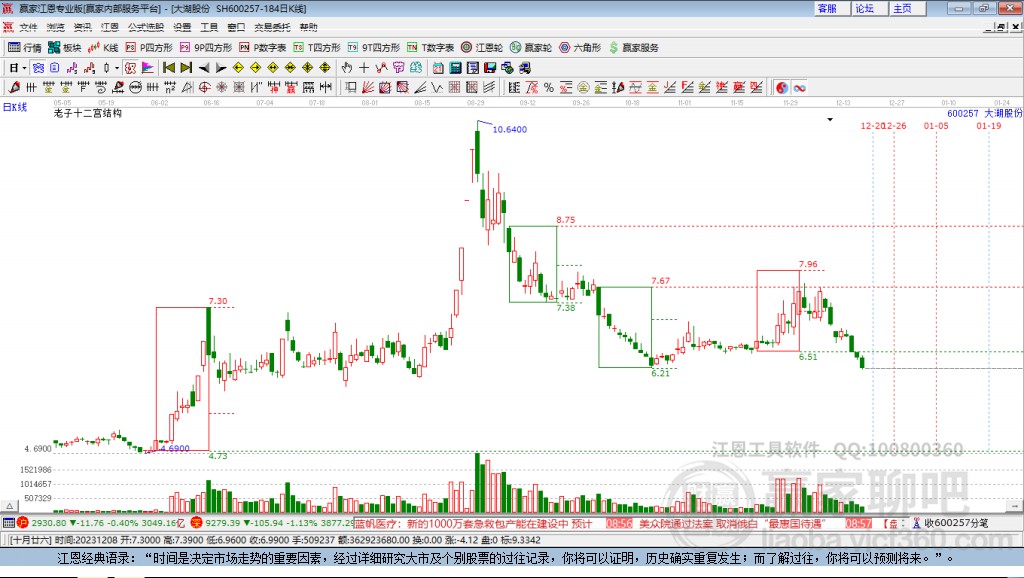Image resolution: width=1024 pixels, height=578 pixels.
Task: Open the 板块 sector view
Action: click(64, 48)
